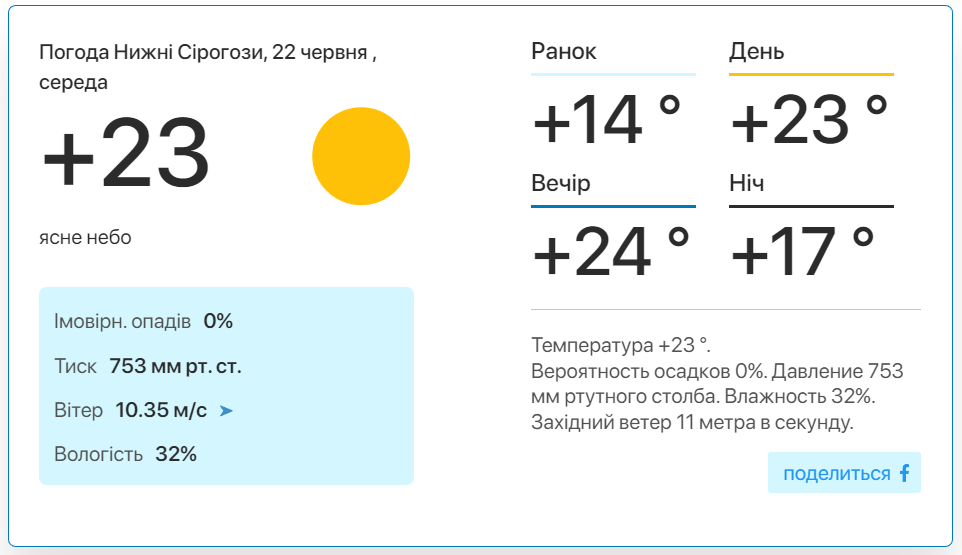This screenshot has width=962, height=555.
Task: Click the +24° evening temperature
Action: click(x=610, y=251)
